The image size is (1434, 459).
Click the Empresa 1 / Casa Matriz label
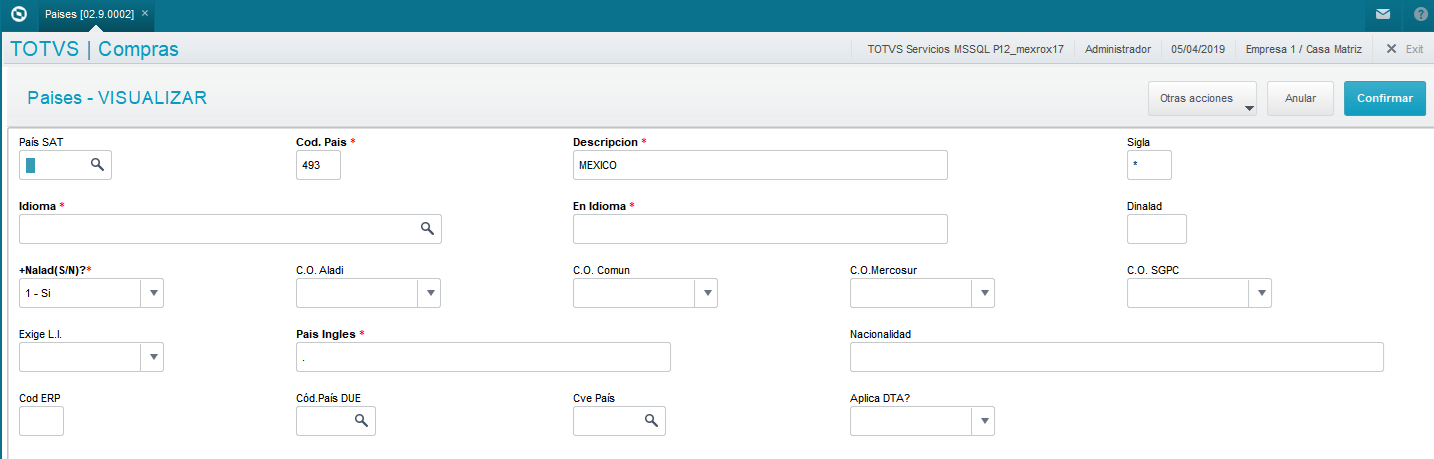[x=1305, y=48]
